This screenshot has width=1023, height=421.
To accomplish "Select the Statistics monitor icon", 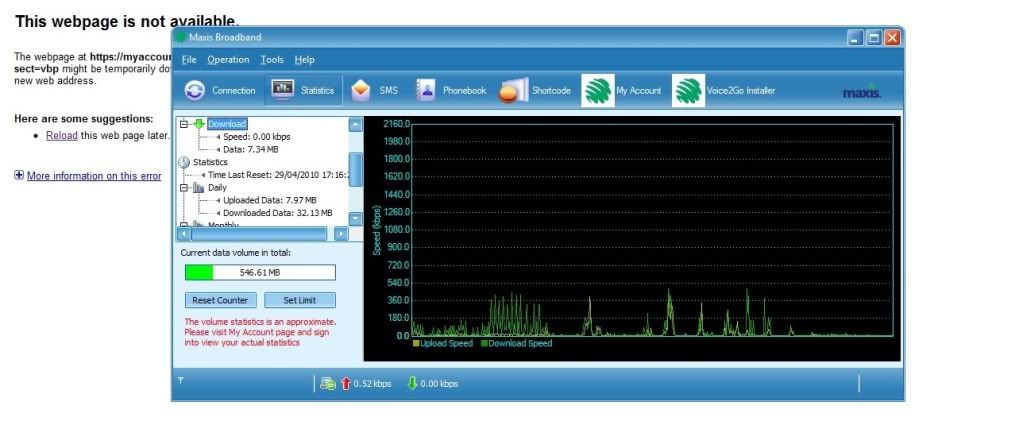I will pos(283,90).
